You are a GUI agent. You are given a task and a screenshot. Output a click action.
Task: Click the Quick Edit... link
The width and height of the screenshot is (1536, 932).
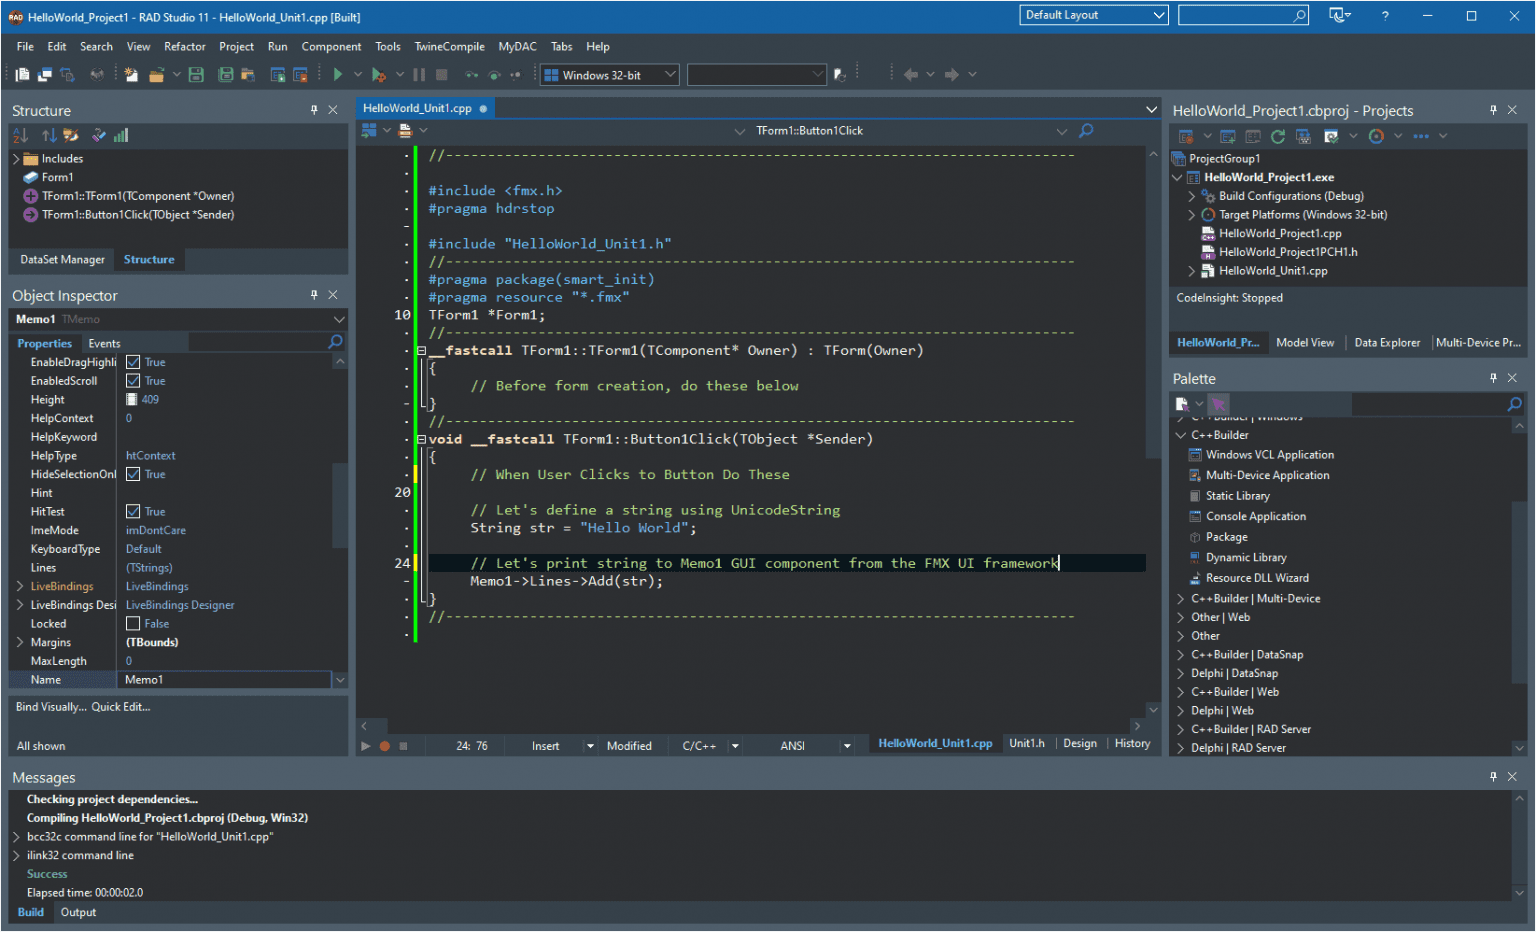121,707
